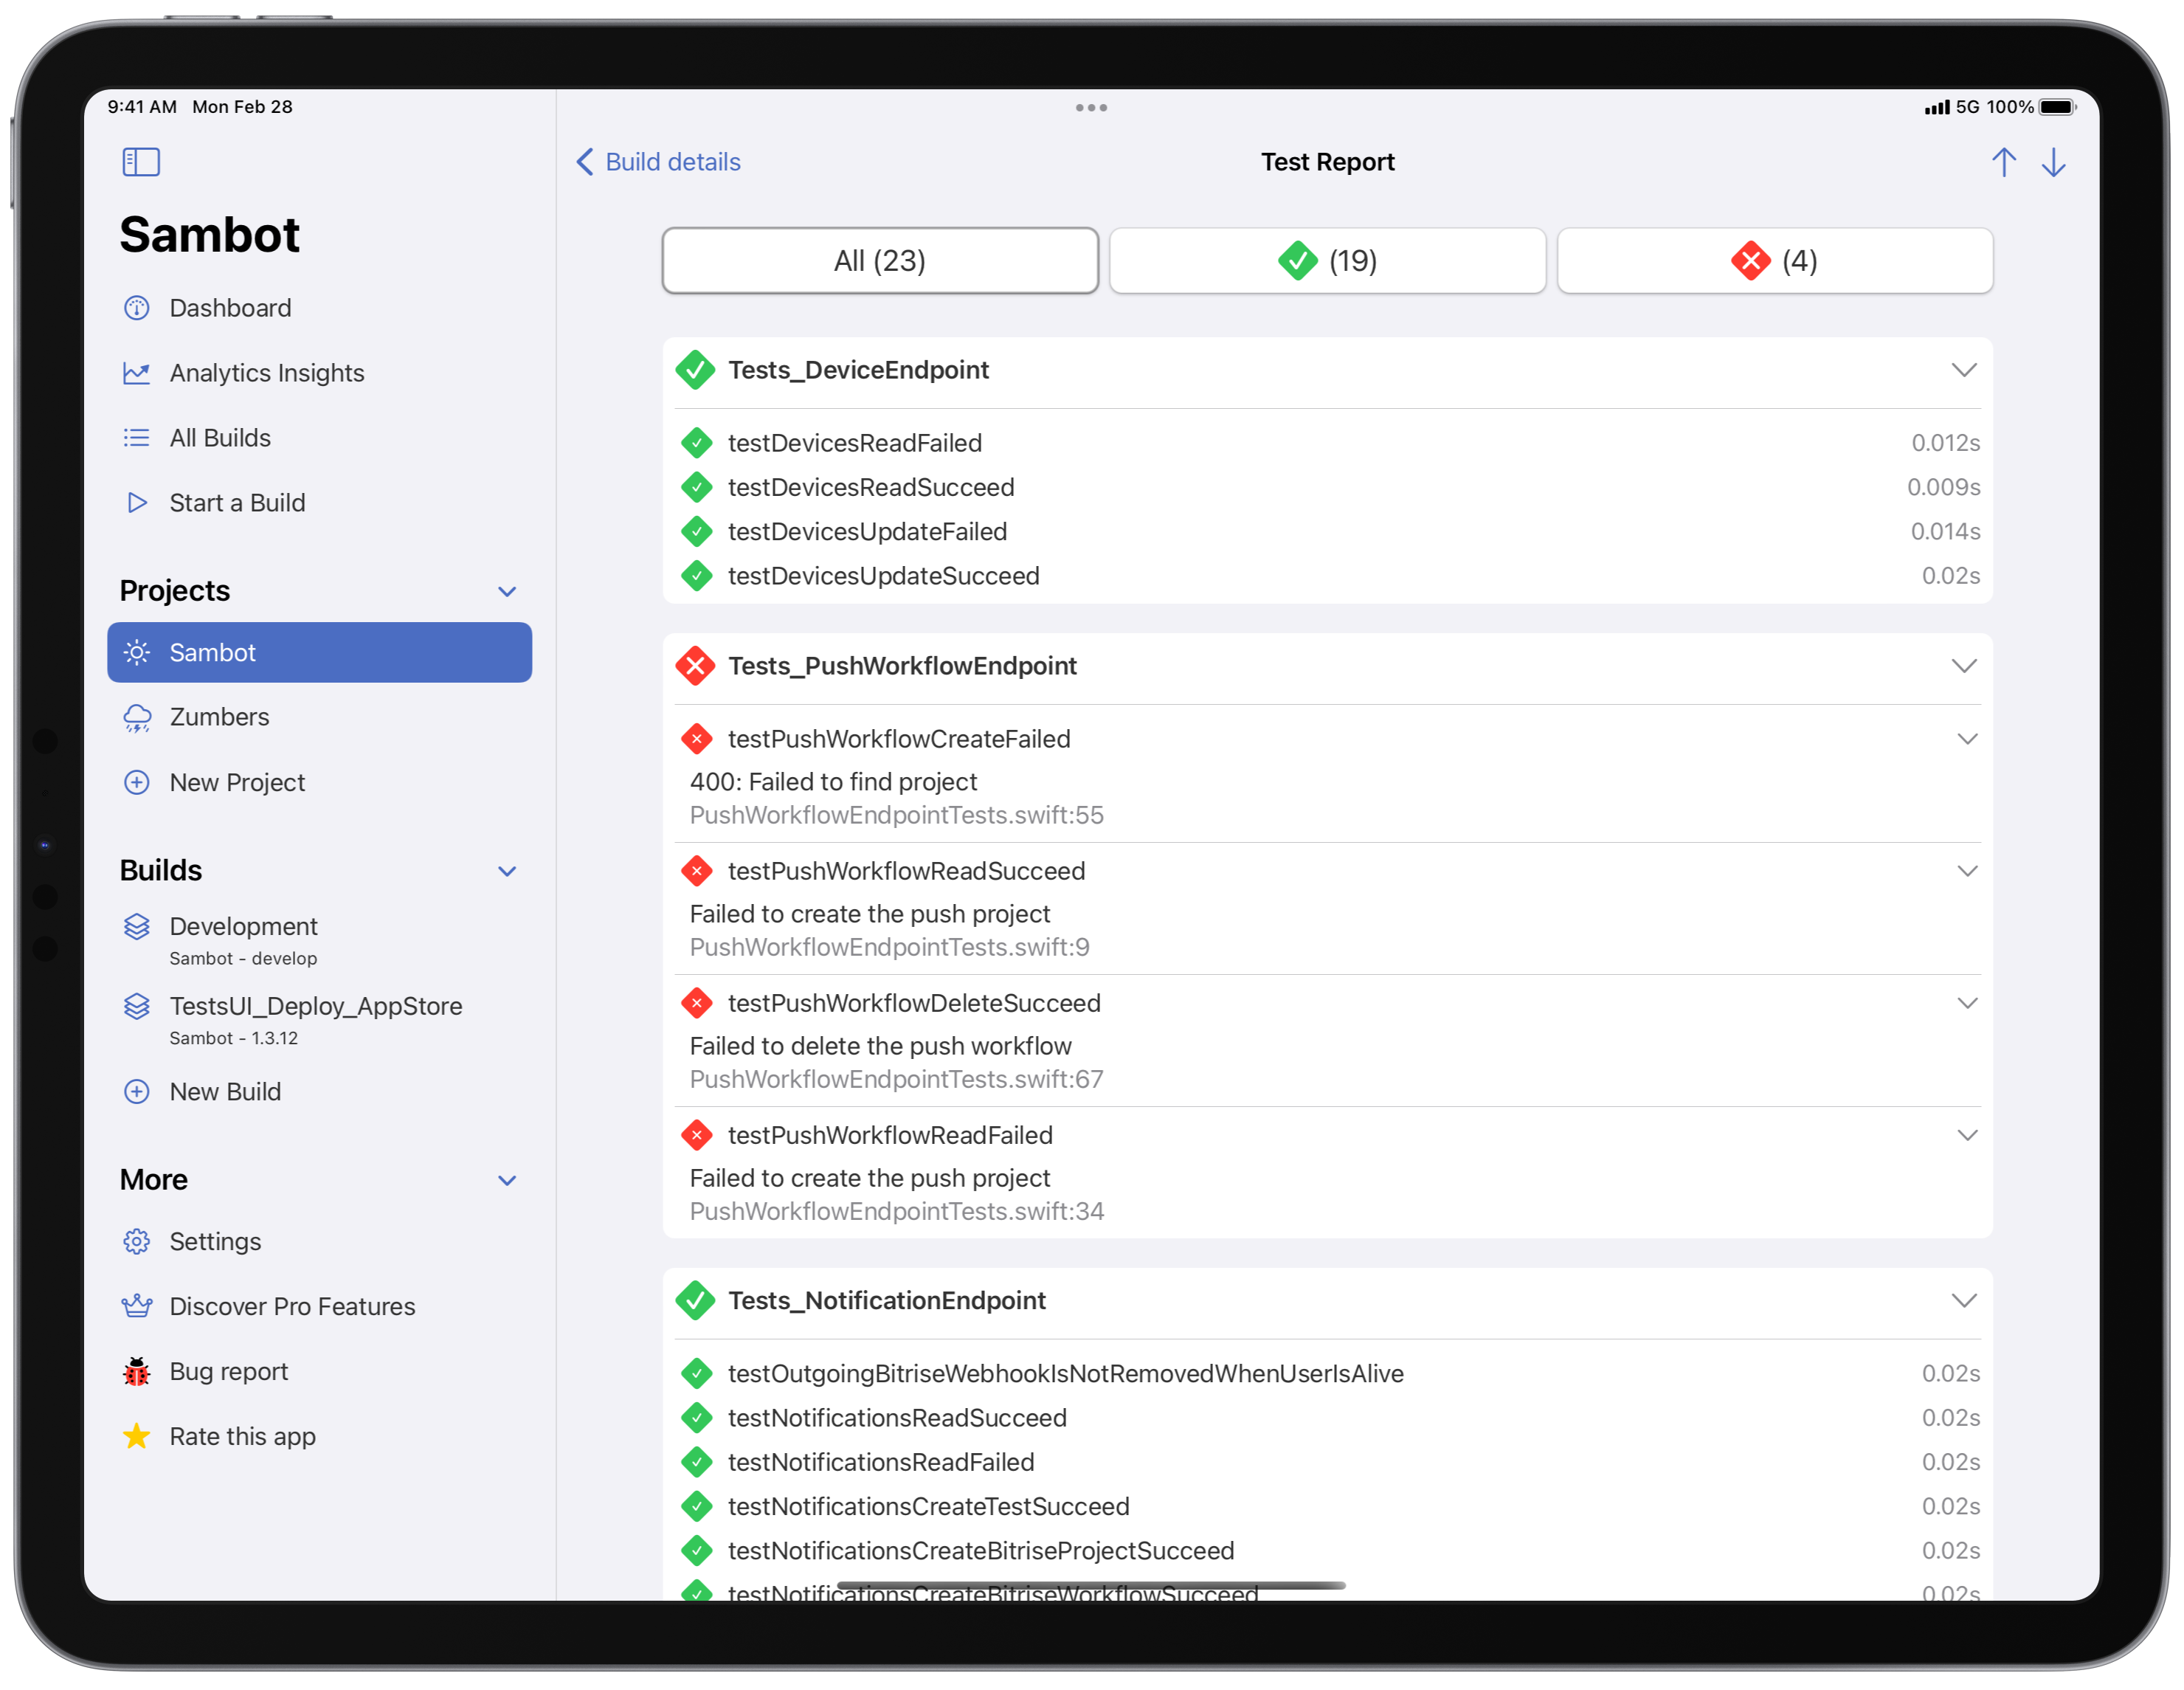
Task: Collapse testPushWorkflowDeleteSucceed details chevron
Action: (1968, 1003)
